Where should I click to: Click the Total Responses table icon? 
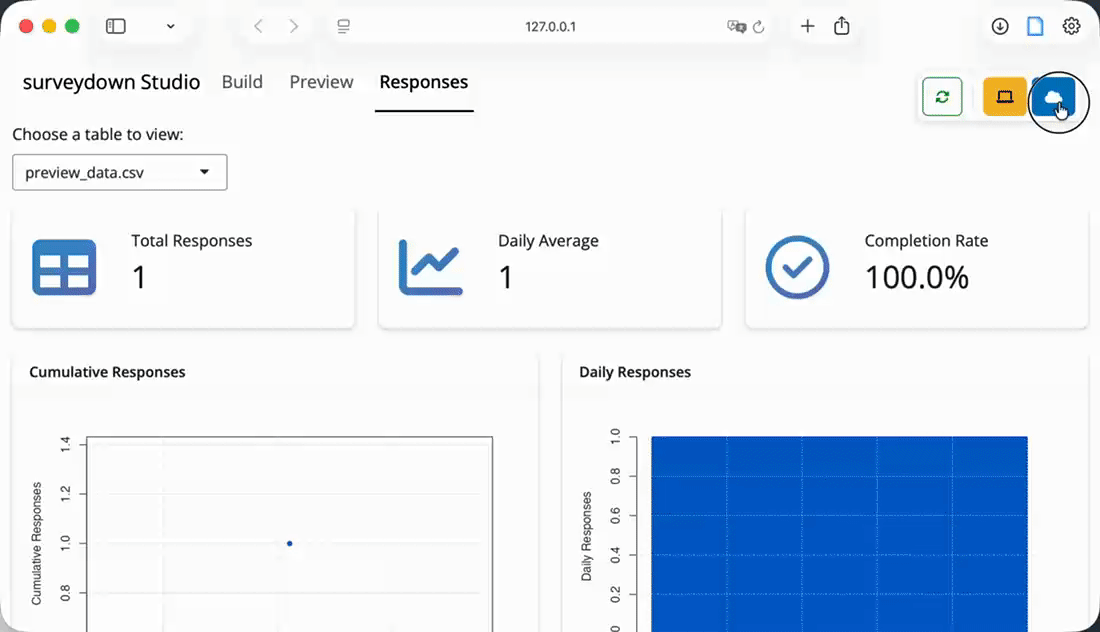(x=64, y=267)
